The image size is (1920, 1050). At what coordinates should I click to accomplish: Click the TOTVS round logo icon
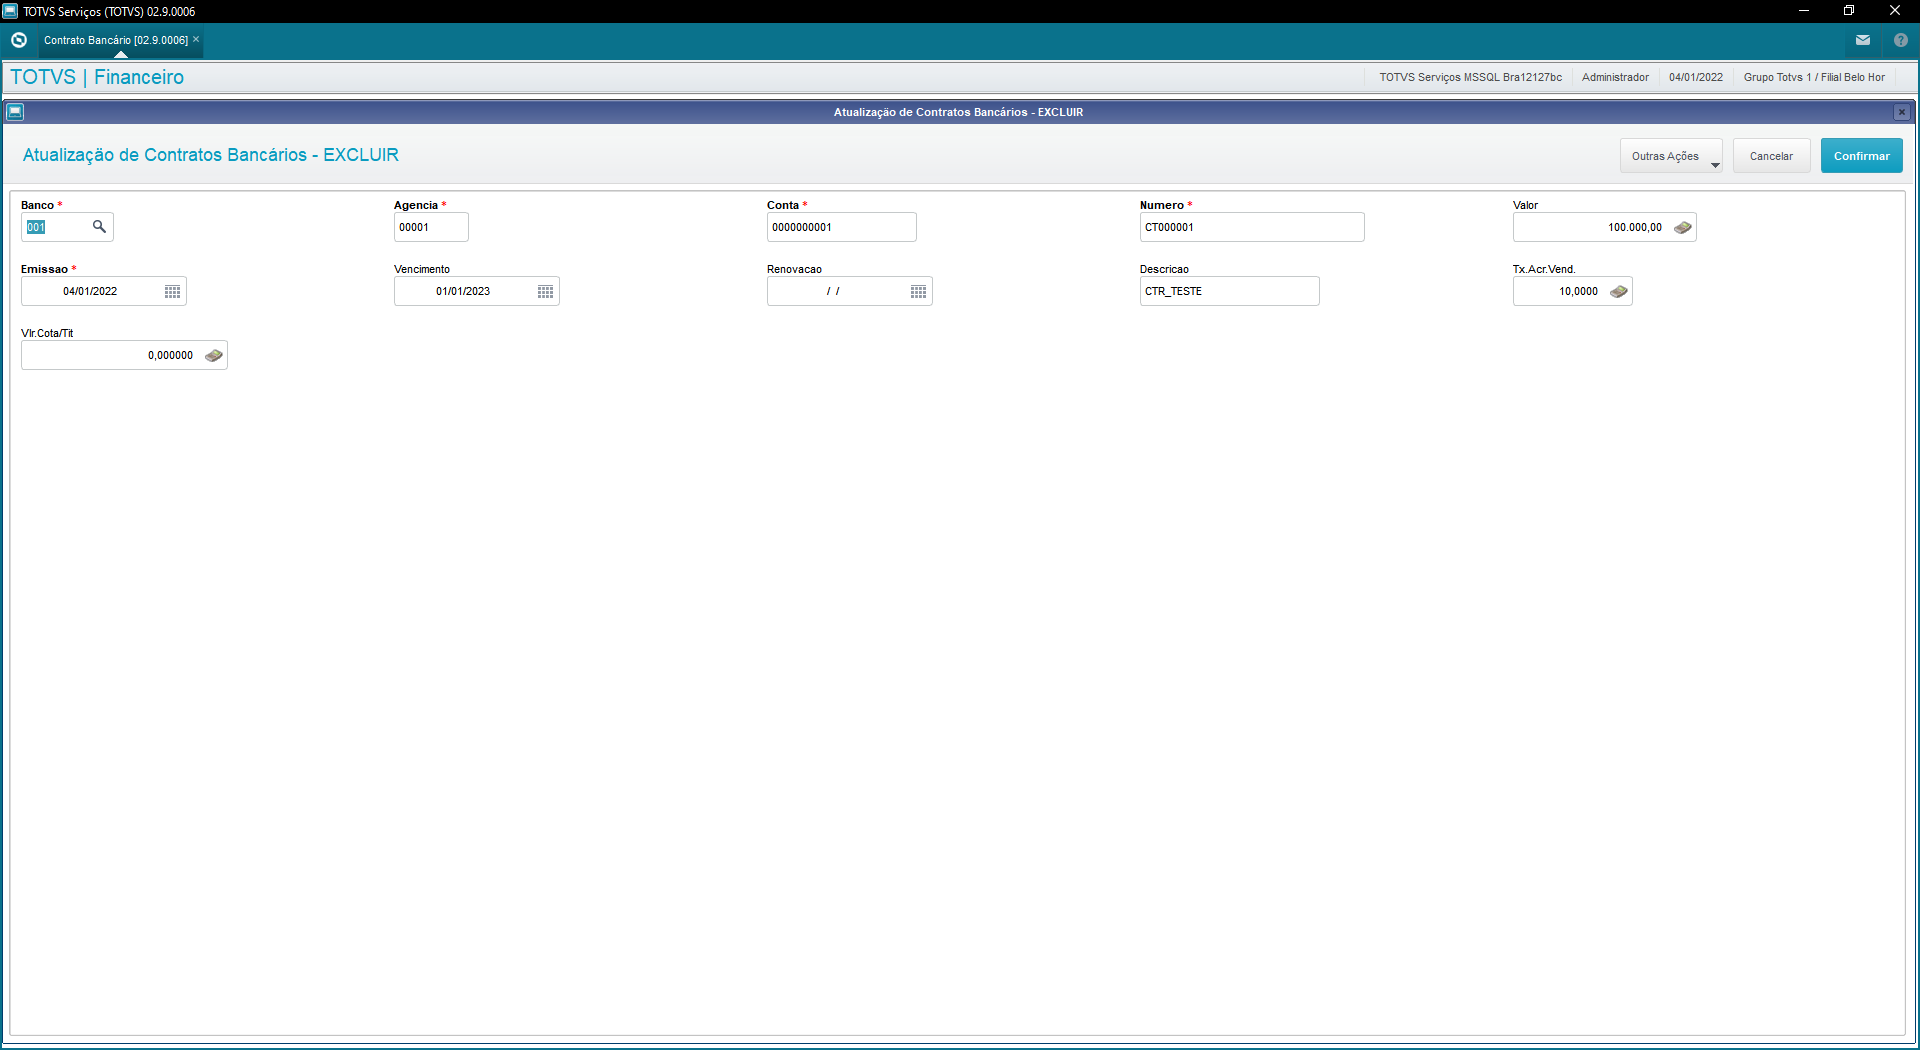click(19, 40)
